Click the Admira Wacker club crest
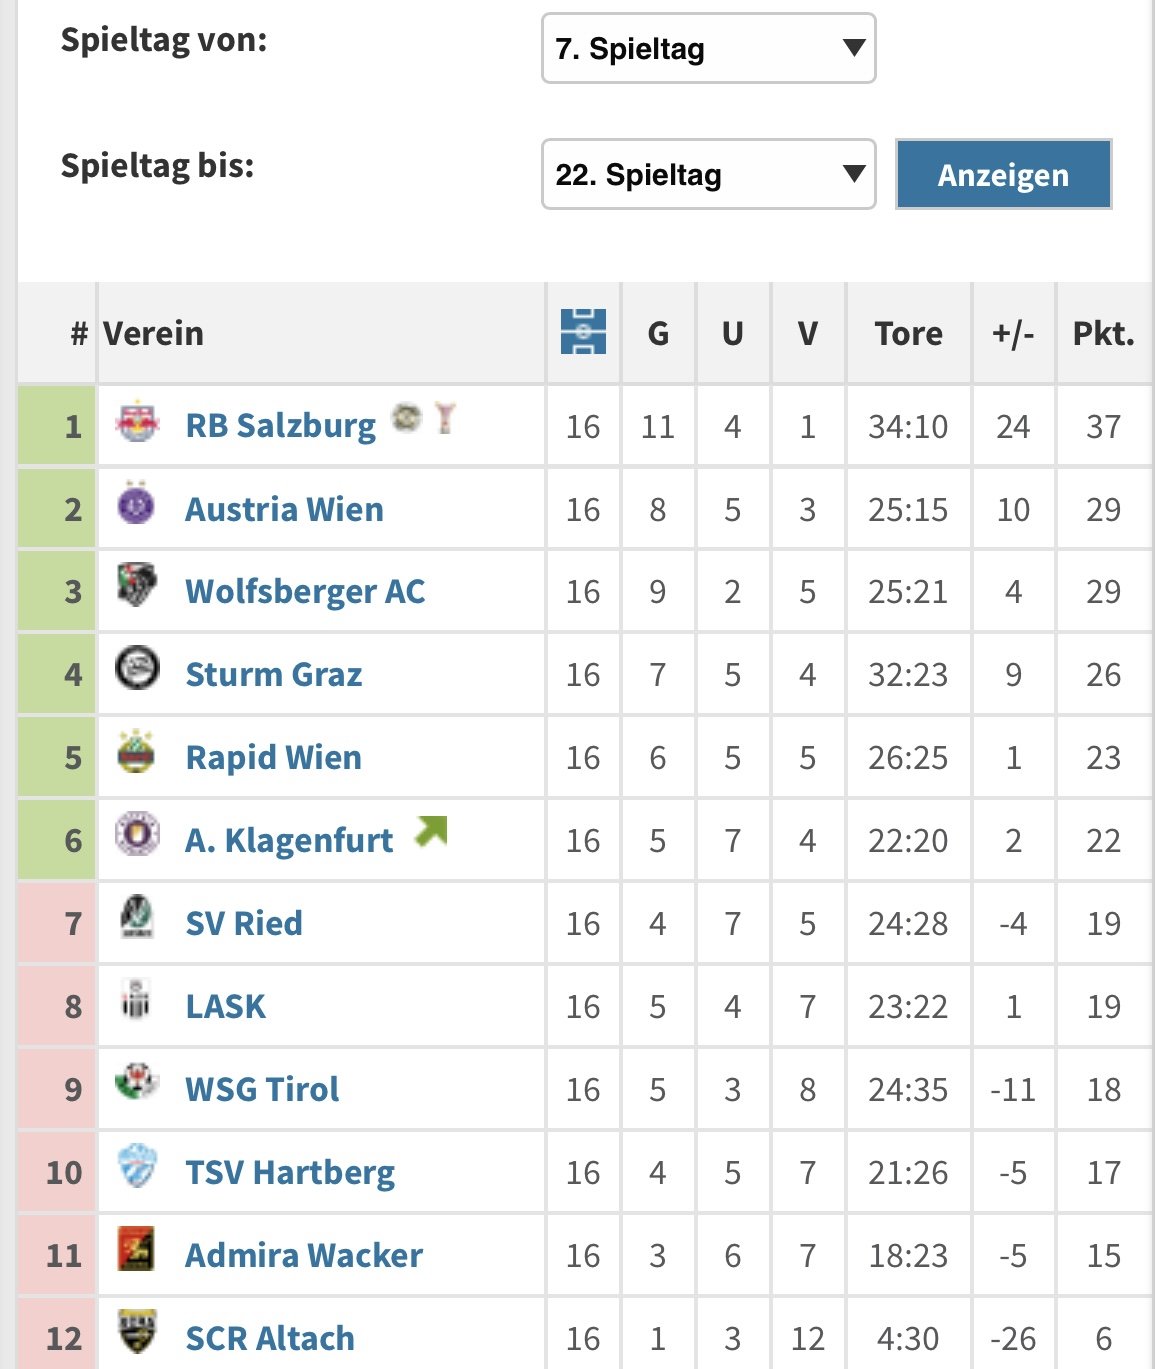 click(x=136, y=1249)
